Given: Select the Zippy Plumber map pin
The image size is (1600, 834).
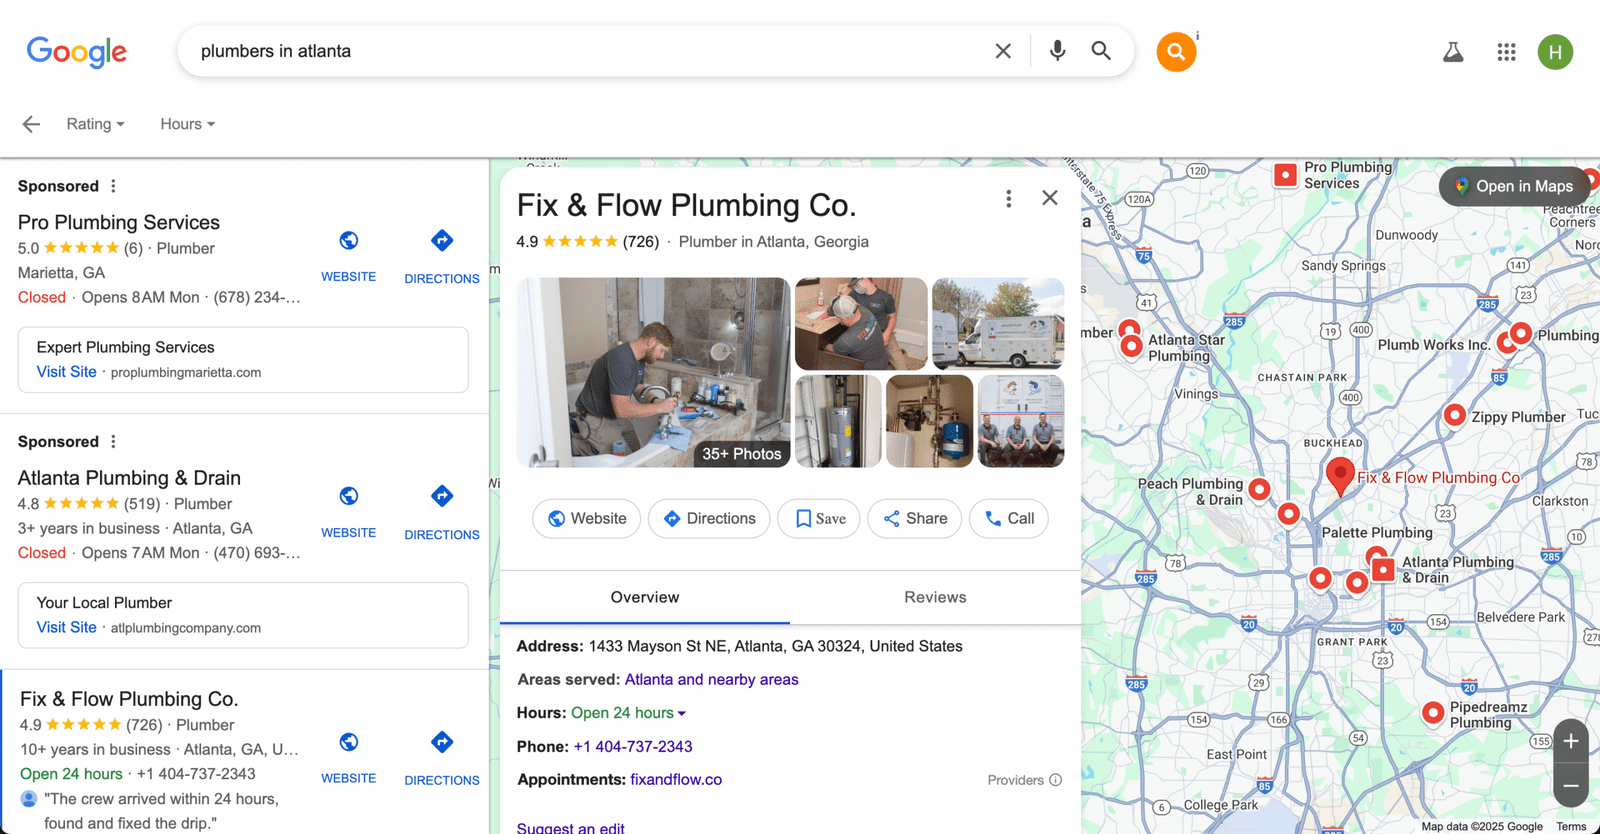Looking at the screenshot, I should [1455, 415].
